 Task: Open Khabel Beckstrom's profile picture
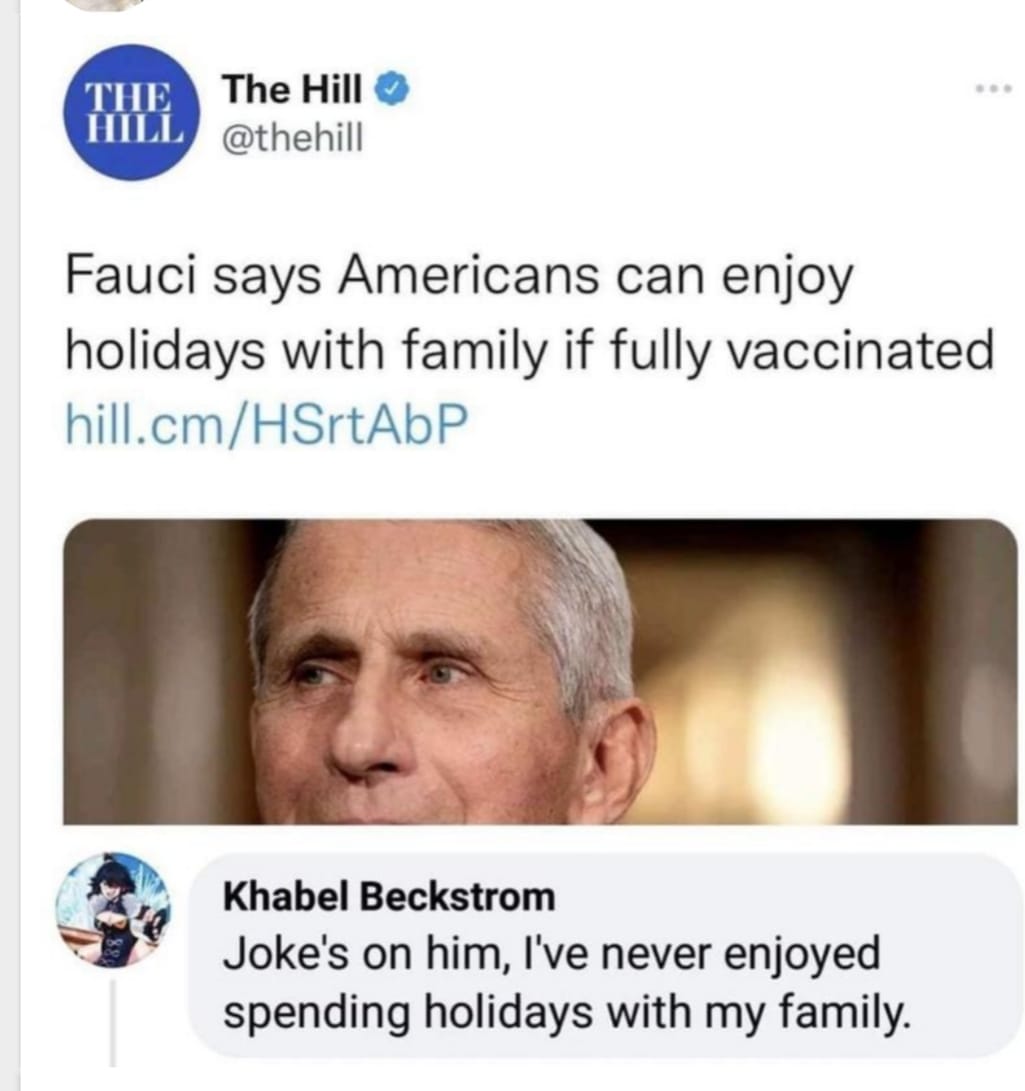pos(113,911)
